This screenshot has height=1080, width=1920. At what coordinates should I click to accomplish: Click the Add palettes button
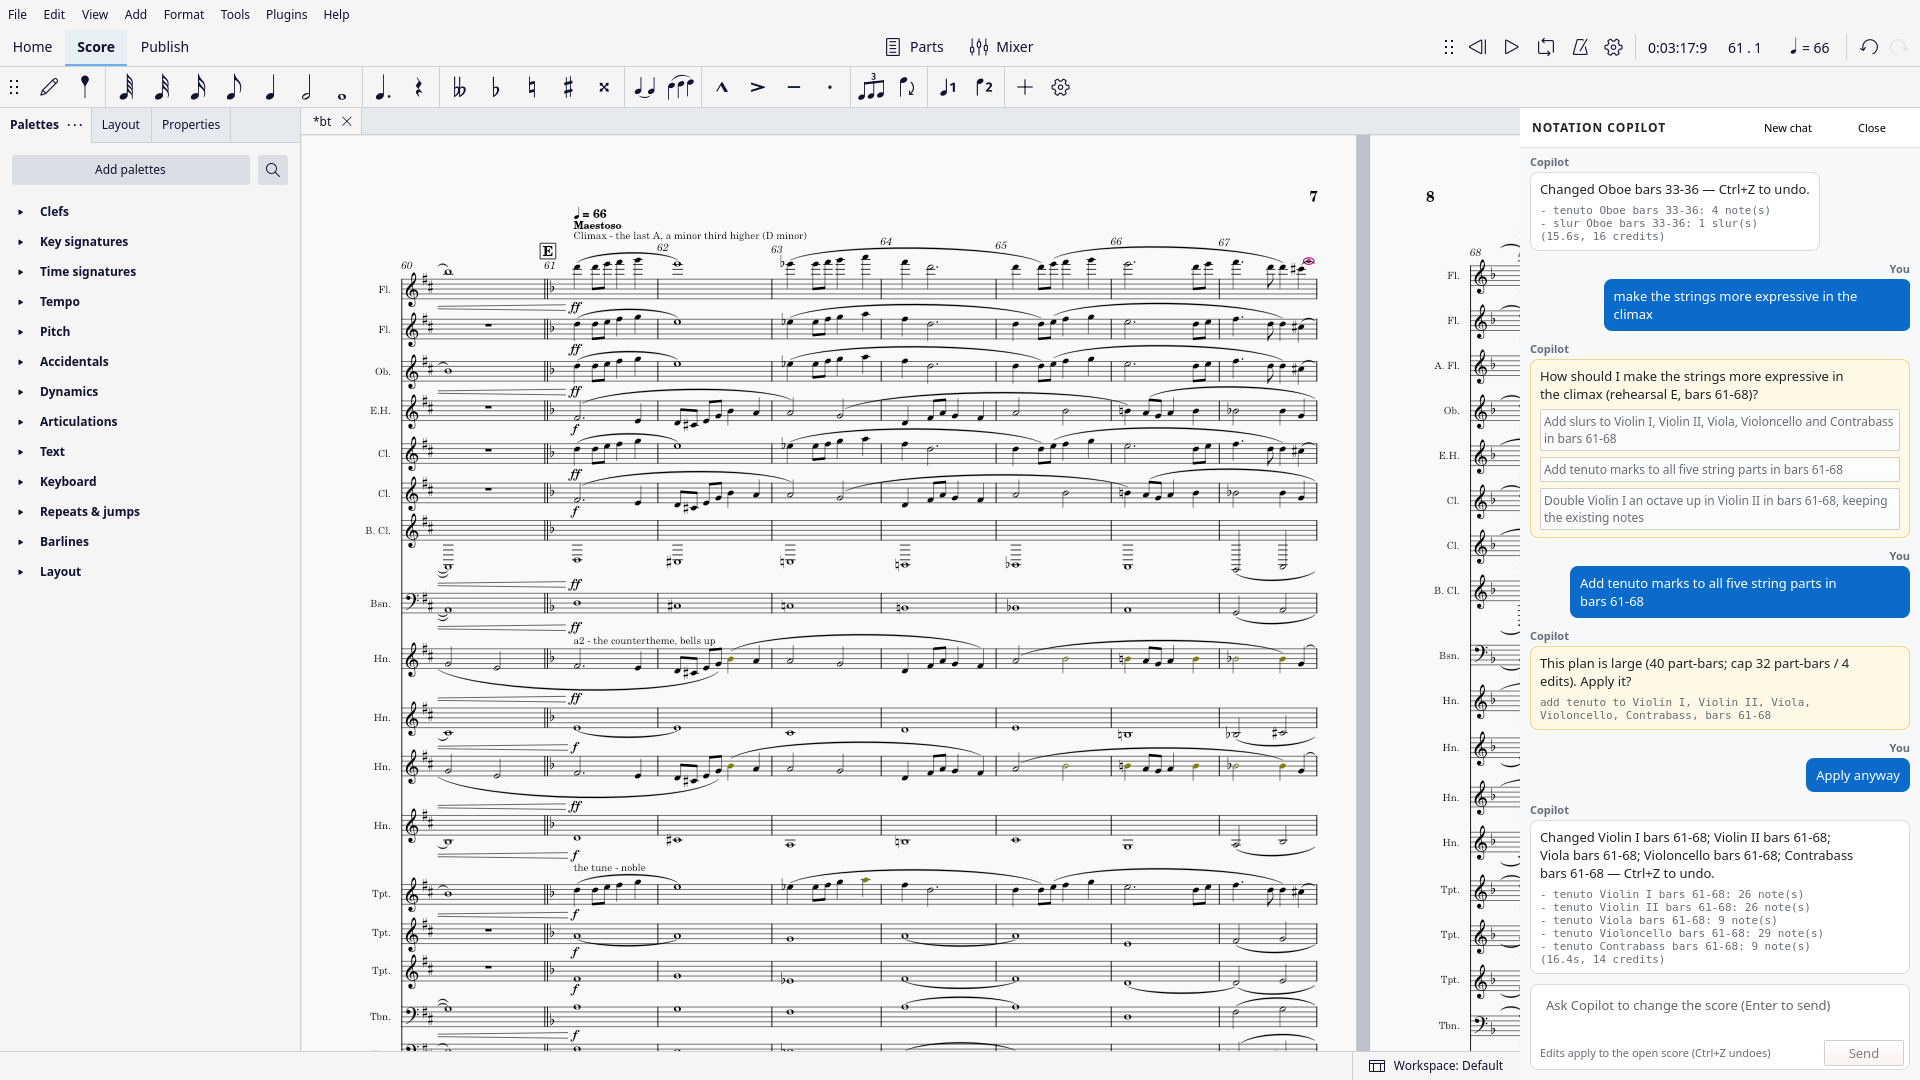131,170
